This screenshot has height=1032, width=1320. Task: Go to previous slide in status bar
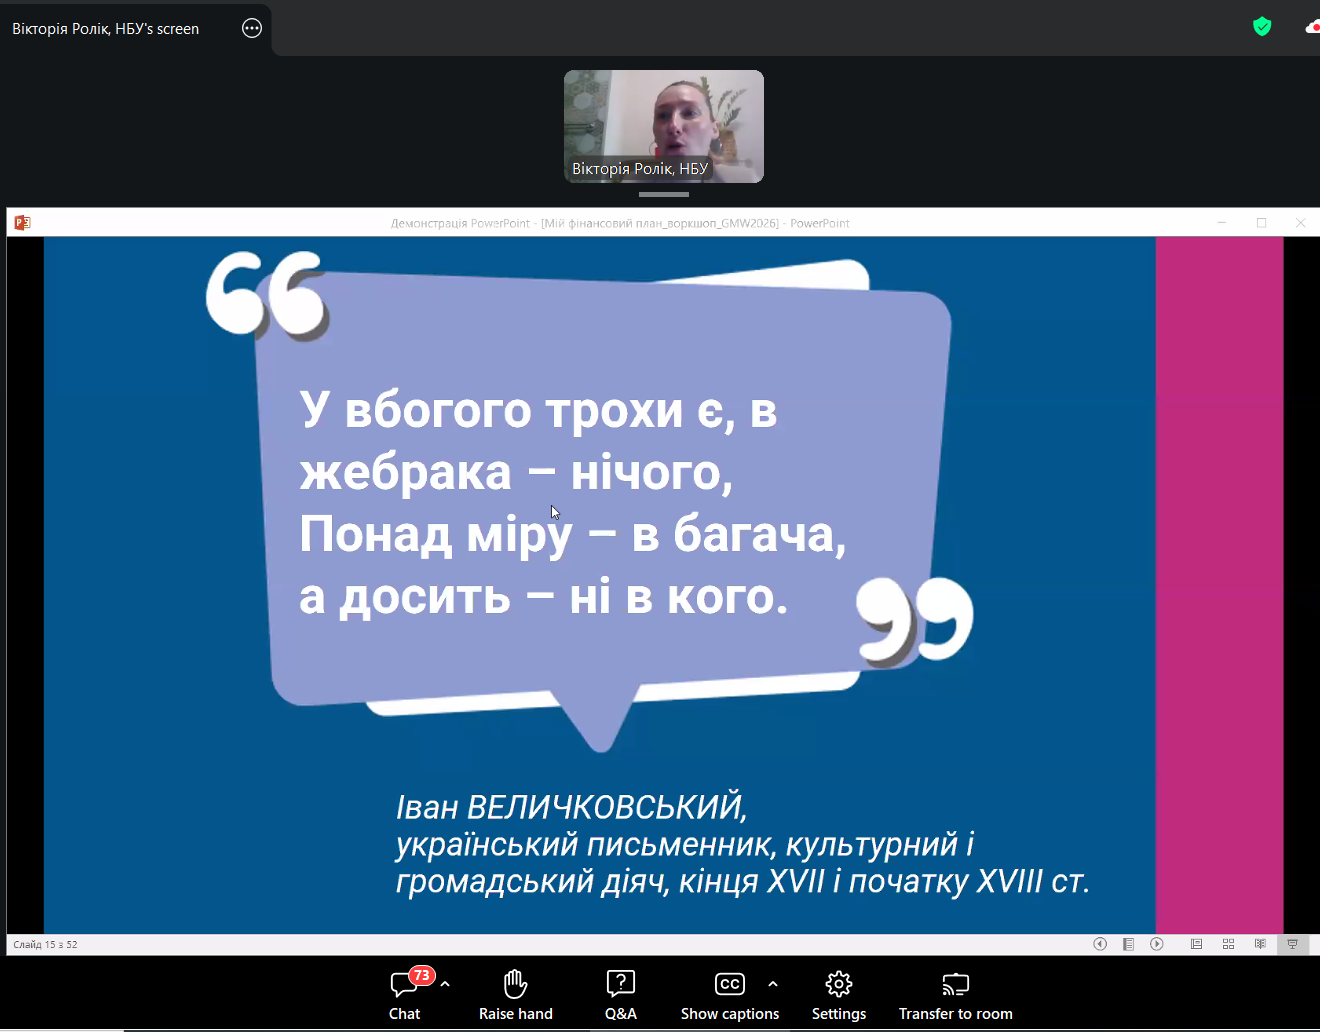pos(1100,944)
